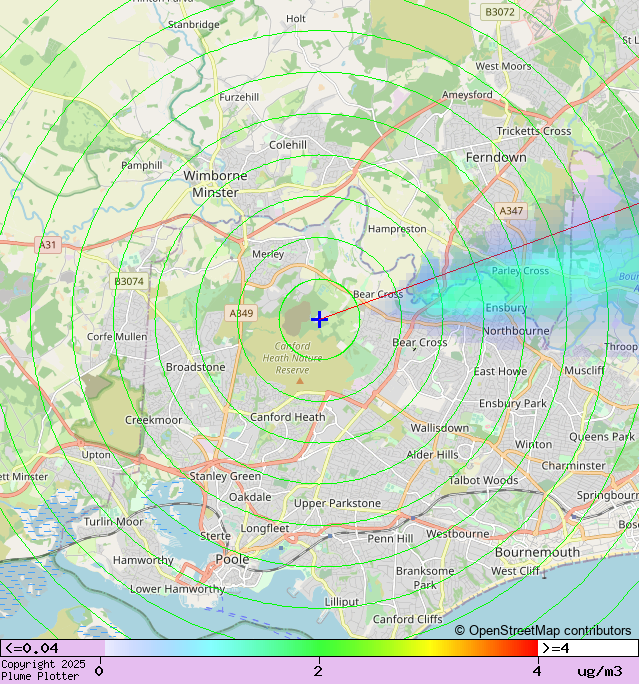Click the 'Hampreston' label

(397, 229)
